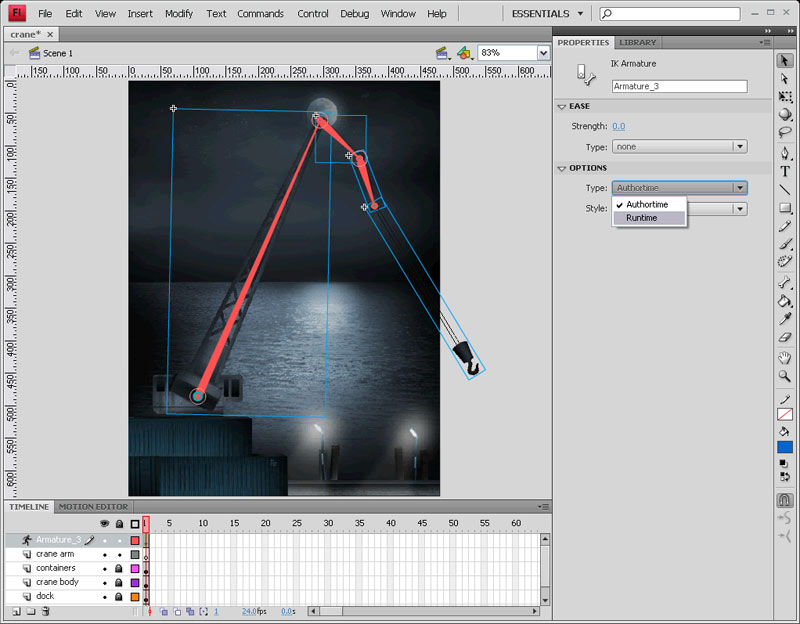Select the Pen tool
This screenshot has height=624, width=800.
[x=785, y=153]
